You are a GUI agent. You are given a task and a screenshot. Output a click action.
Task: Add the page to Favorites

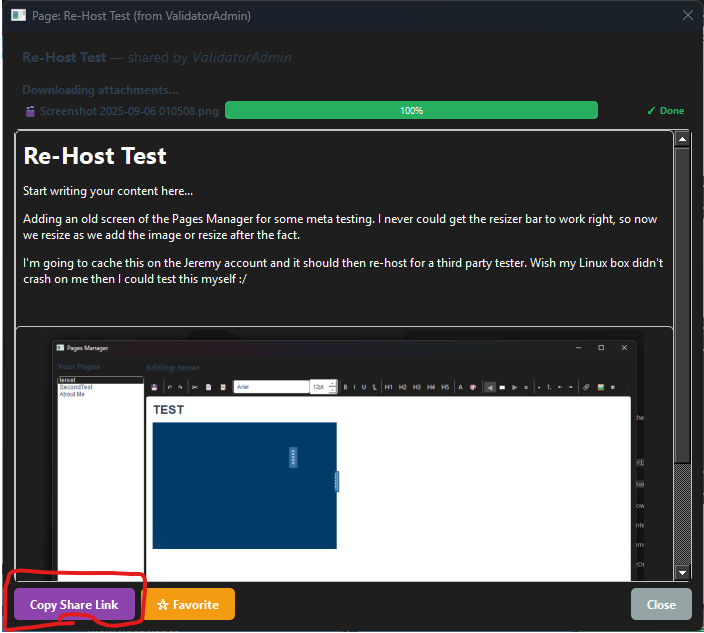pyautogui.click(x=188, y=604)
